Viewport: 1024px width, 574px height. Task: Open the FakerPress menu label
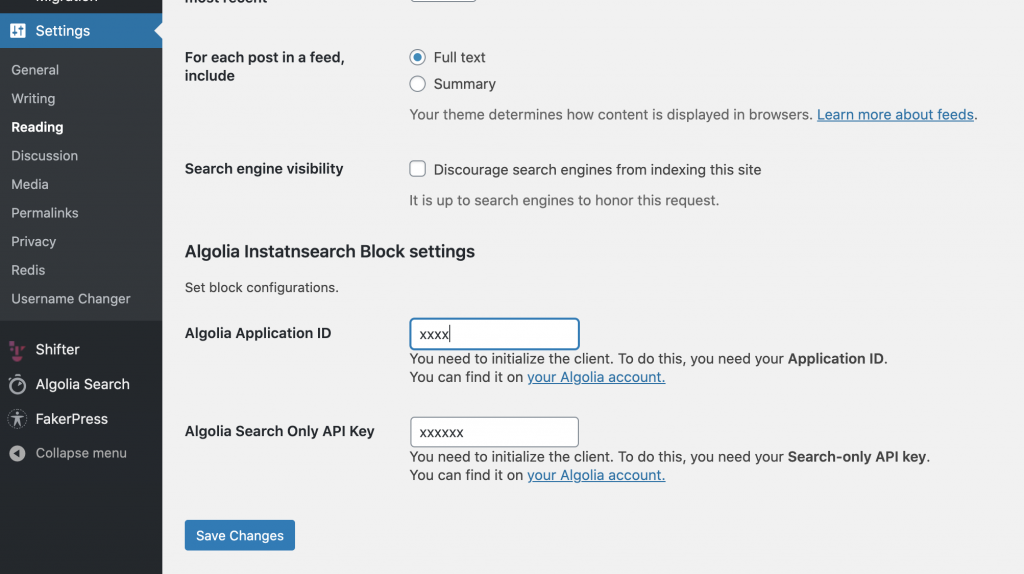72,419
